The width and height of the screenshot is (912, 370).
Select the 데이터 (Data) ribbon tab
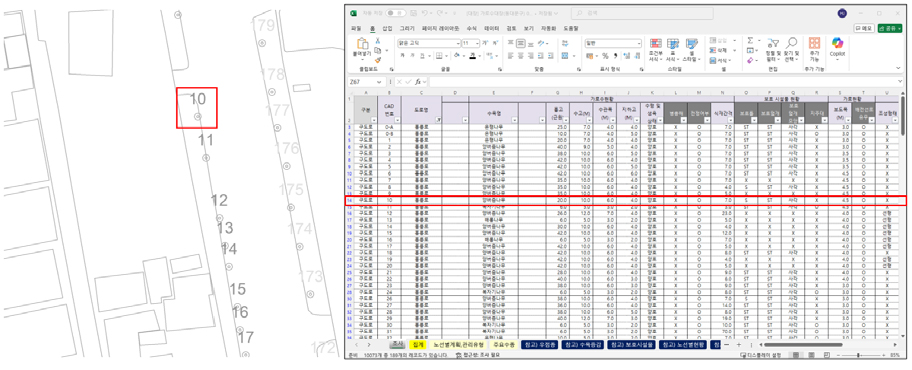491,29
